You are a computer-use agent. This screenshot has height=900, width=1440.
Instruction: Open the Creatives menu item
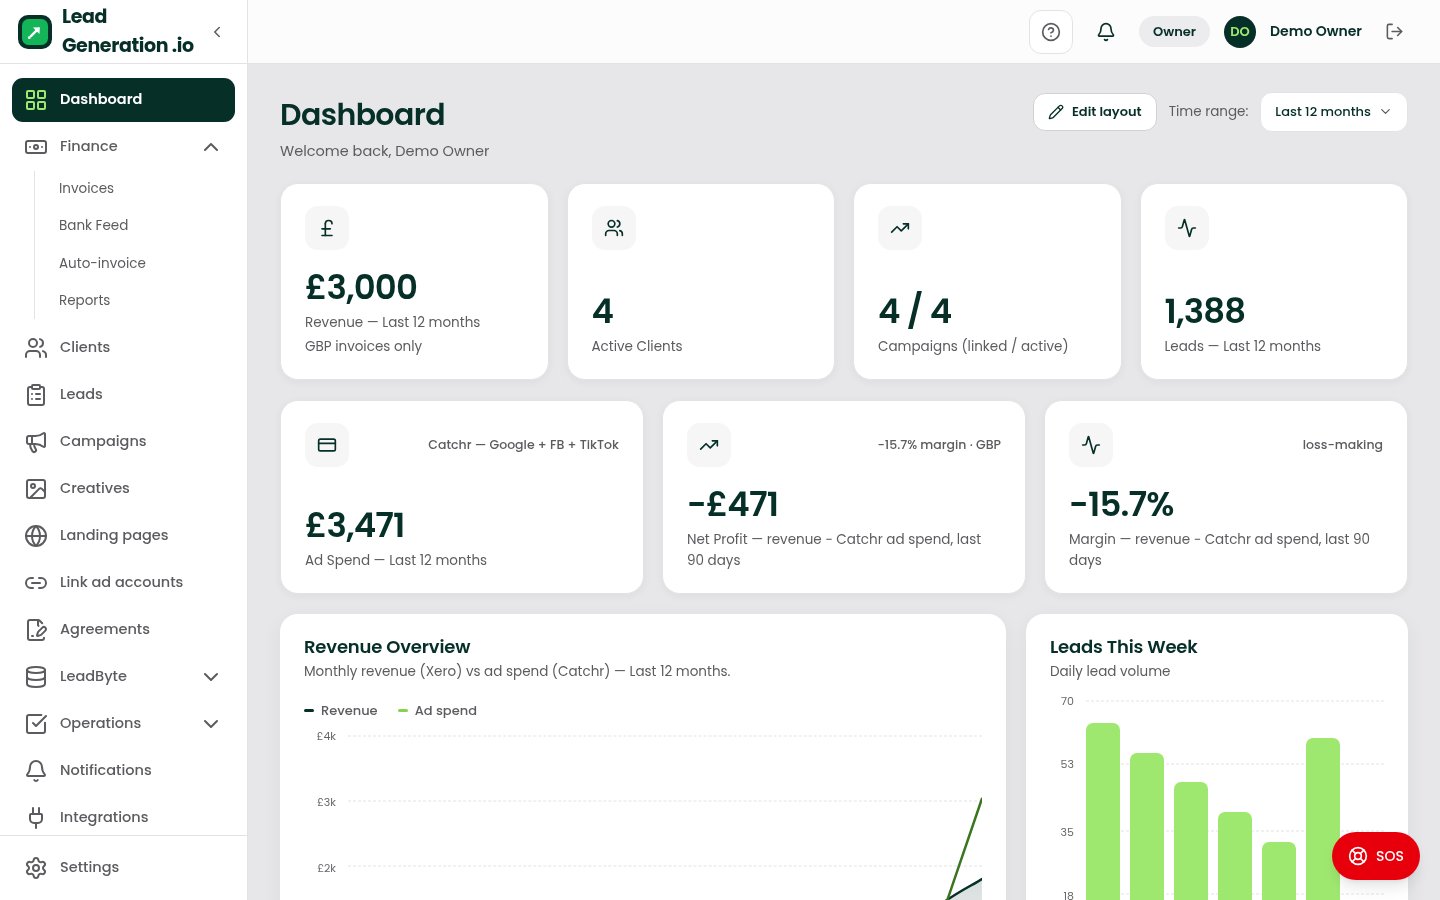pos(123,488)
